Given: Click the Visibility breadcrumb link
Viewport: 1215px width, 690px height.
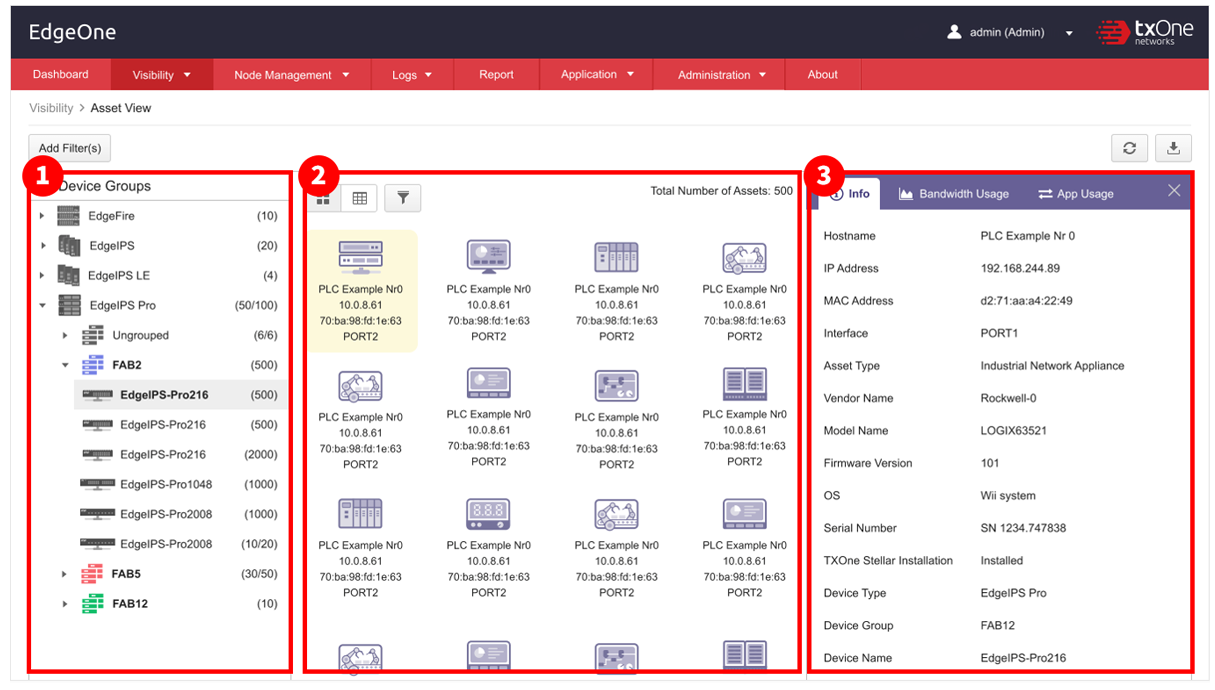Looking at the screenshot, I should [51, 108].
